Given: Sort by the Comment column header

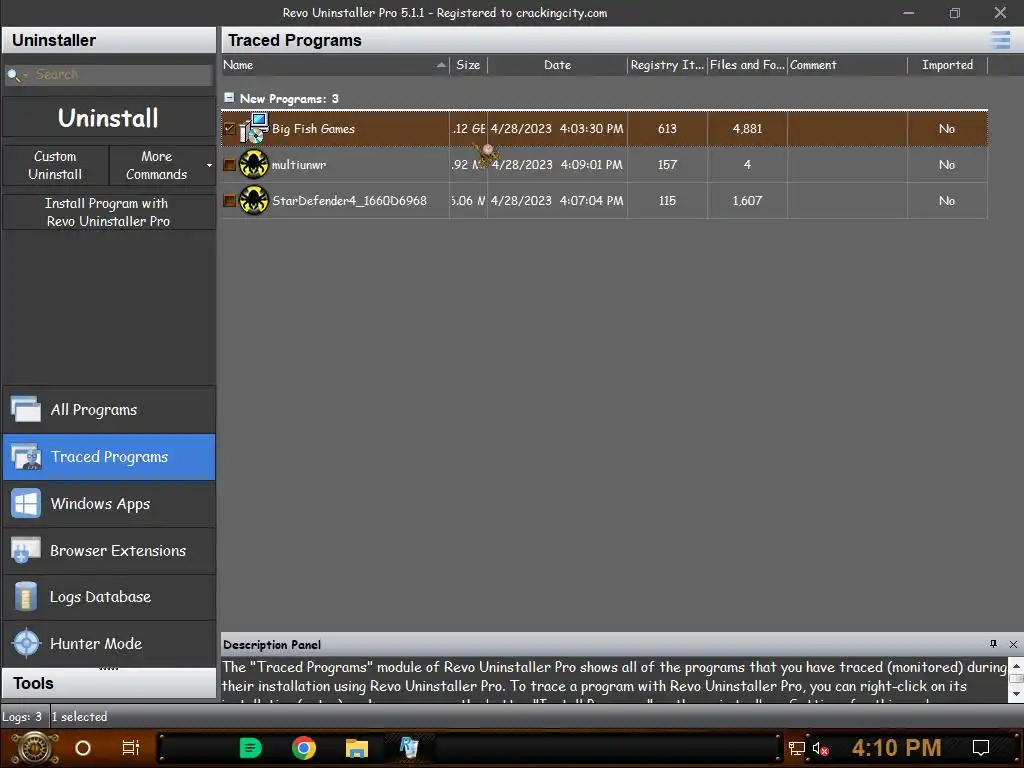Looking at the screenshot, I should click(x=847, y=65).
